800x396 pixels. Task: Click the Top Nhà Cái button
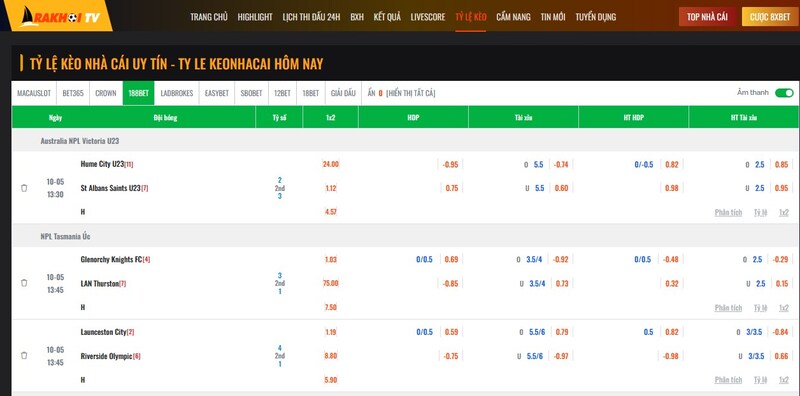707,17
